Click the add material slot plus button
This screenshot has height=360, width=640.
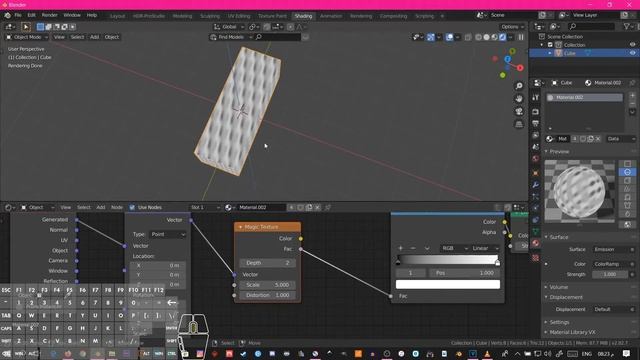point(632,96)
